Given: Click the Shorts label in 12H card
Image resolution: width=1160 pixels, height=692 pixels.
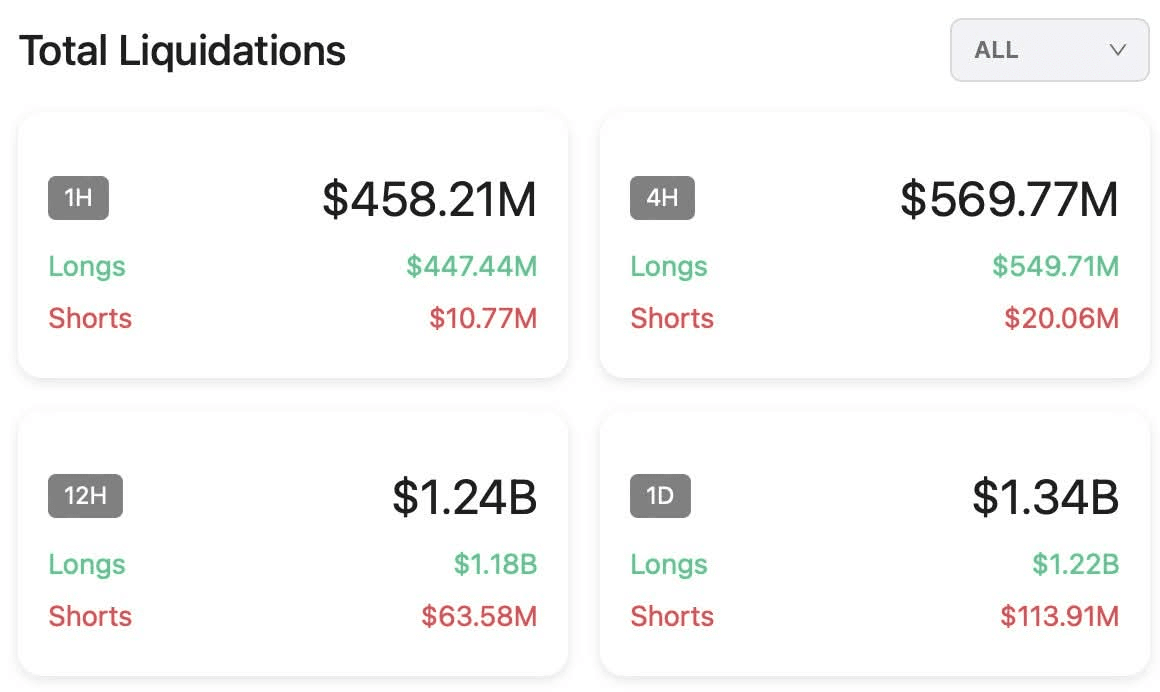Looking at the screenshot, I should [x=90, y=616].
